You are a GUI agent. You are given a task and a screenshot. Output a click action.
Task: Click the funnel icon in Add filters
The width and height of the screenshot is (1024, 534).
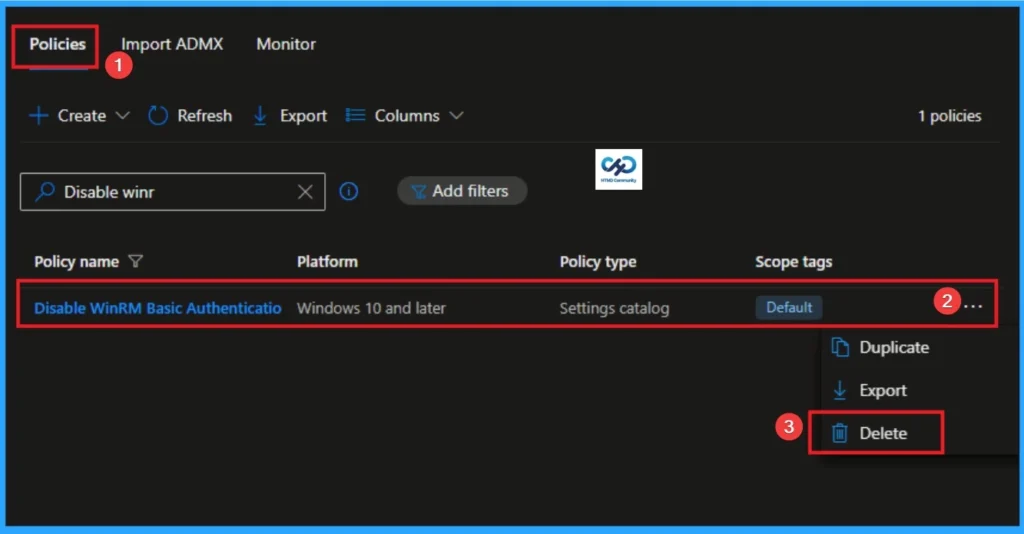(x=418, y=191)
